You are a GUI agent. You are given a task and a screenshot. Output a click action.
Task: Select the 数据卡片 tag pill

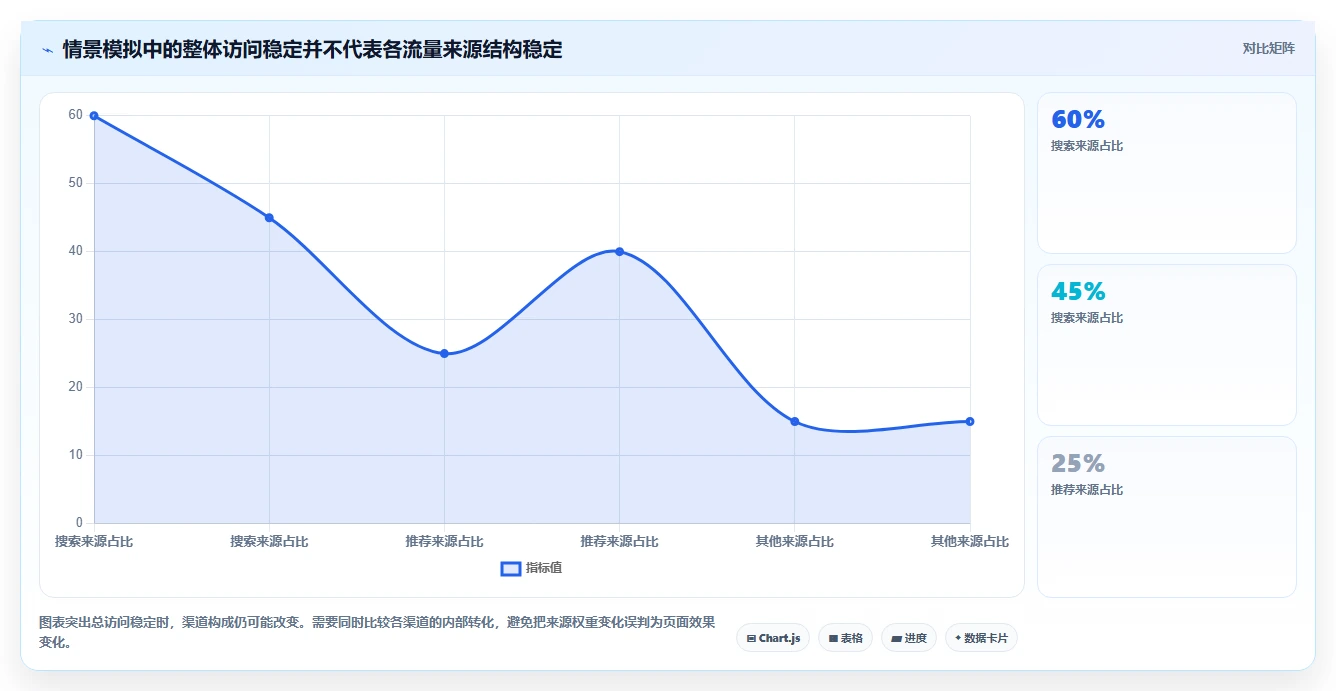981,638
